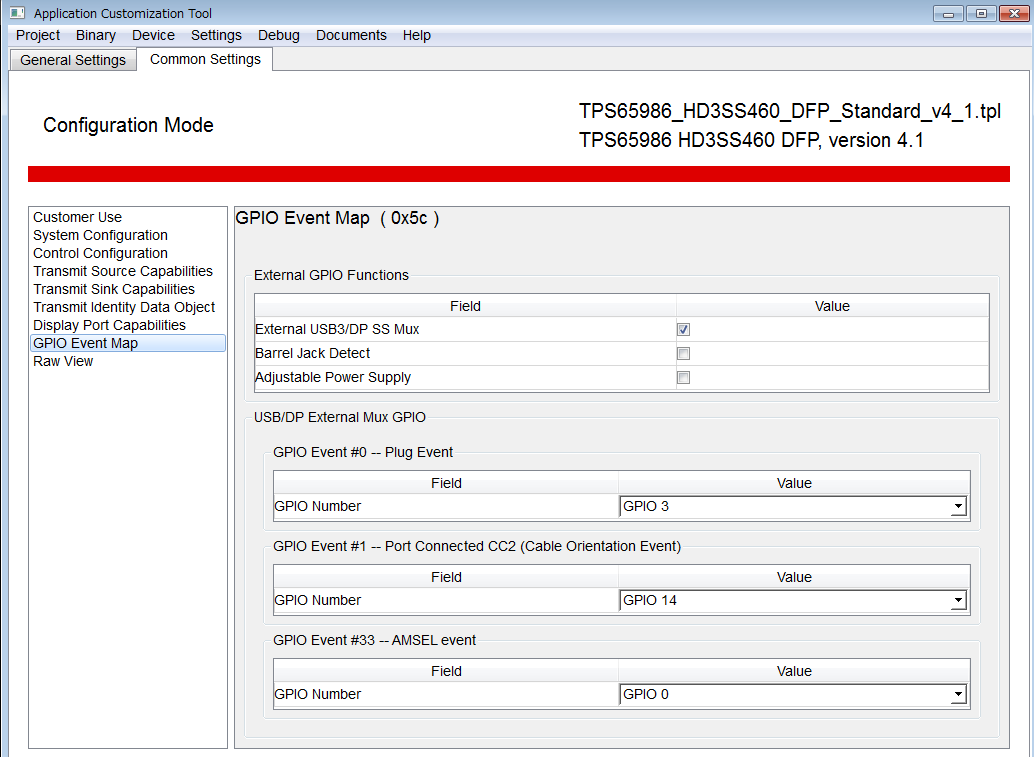Click the GPIO Event #33 -- AMSEL event label
The width and height of the screenshot is (1034, 757).
(x=374, y=640)
